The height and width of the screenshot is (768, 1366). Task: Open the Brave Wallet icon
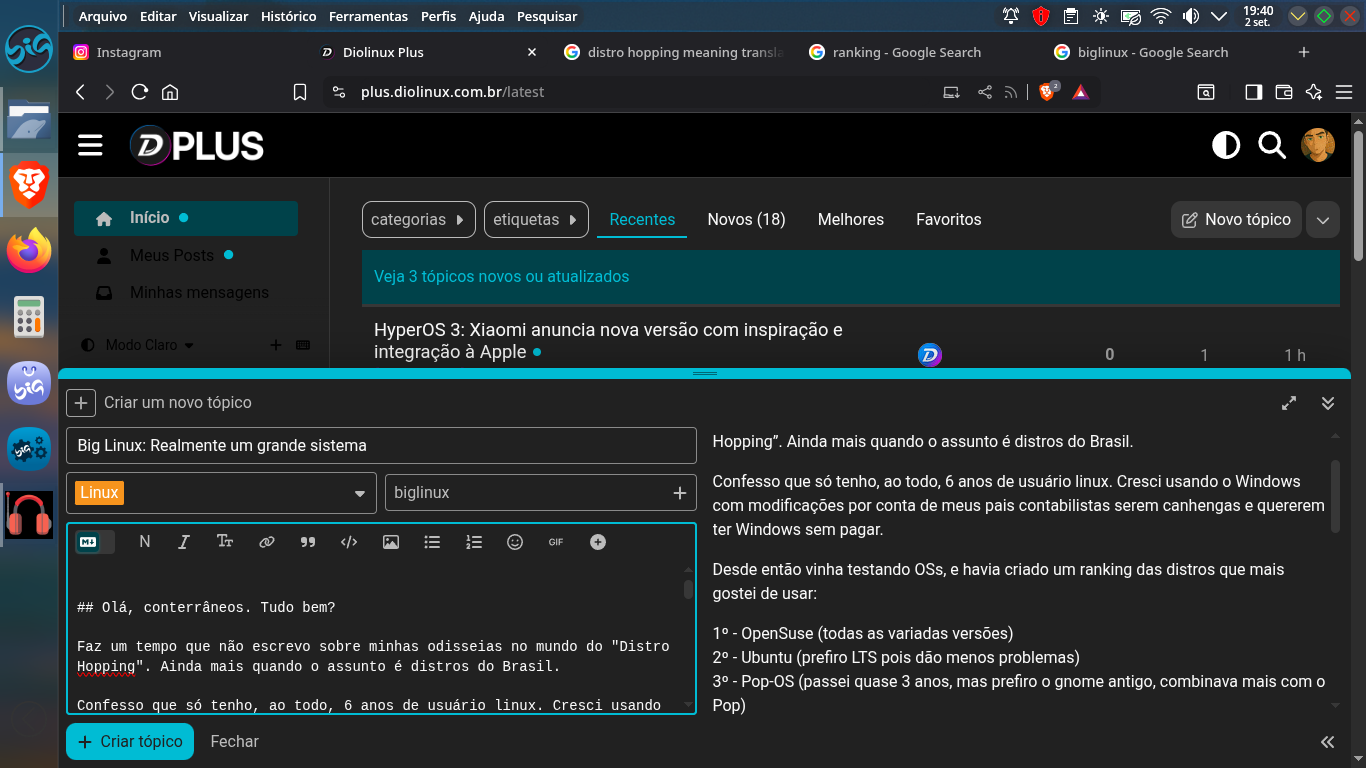pyautogui.click(x=1284, y=92)
